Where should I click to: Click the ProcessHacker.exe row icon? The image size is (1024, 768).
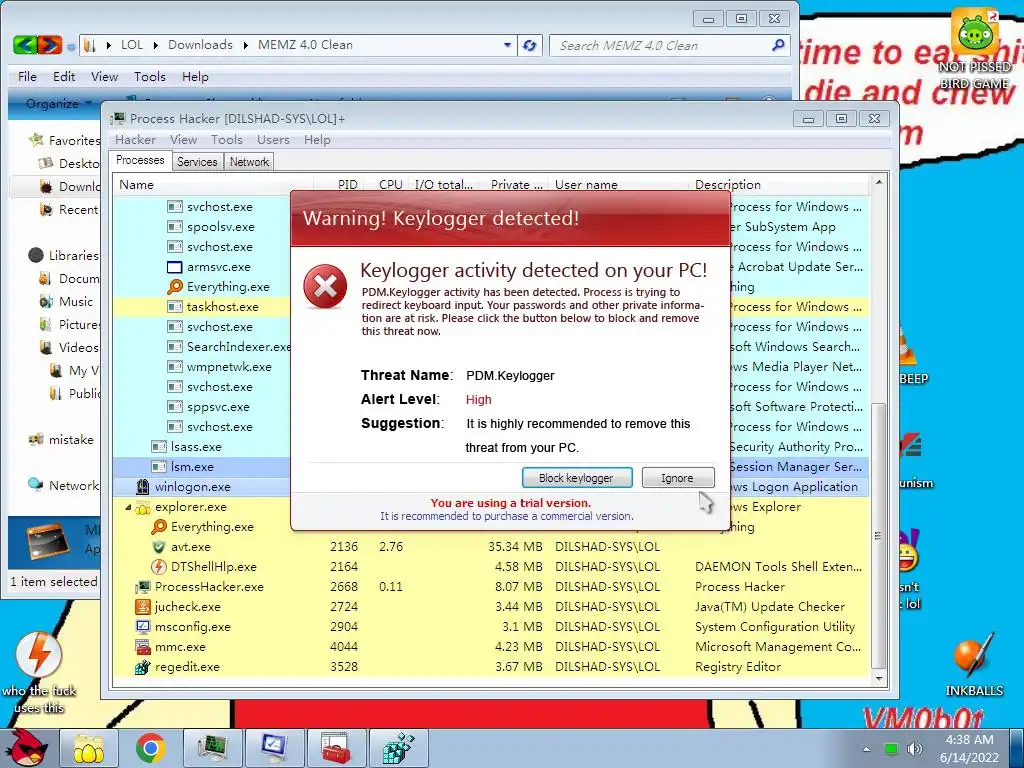(142, 586)
